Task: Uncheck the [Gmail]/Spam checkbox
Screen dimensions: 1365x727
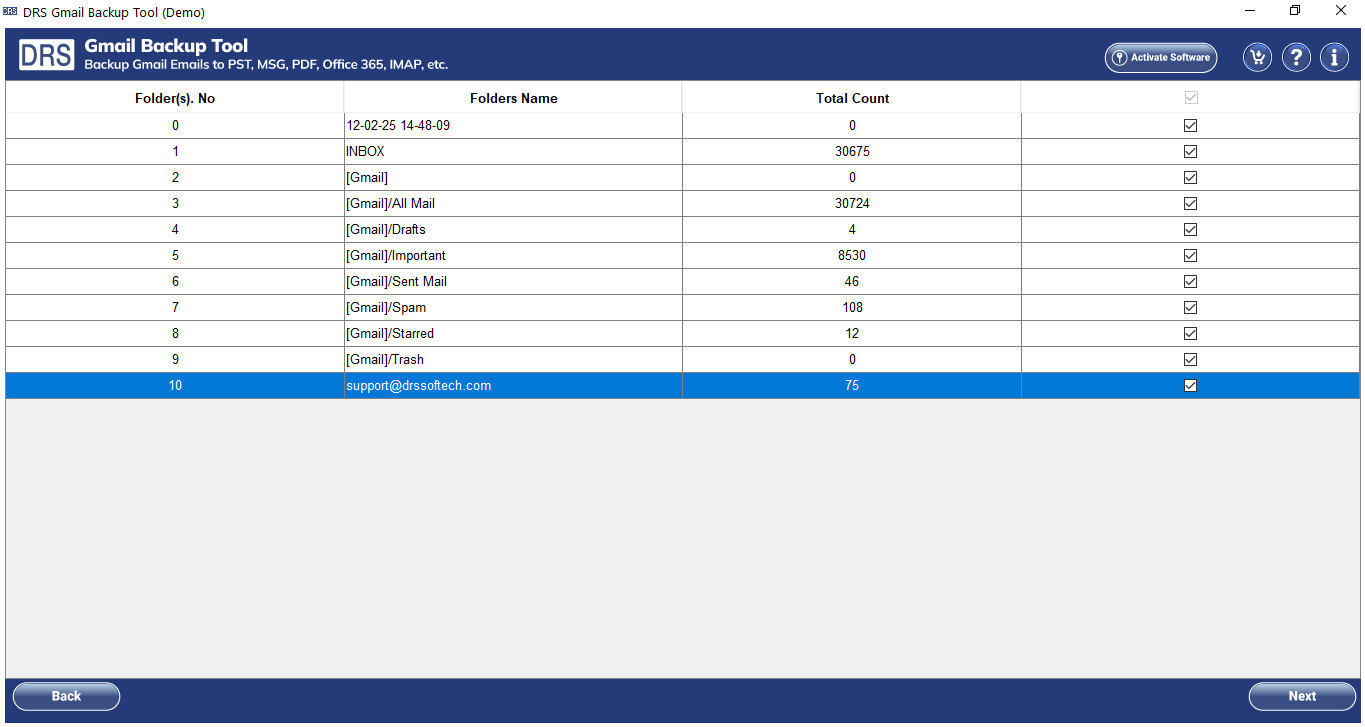Action: [x=1190, y=308]
